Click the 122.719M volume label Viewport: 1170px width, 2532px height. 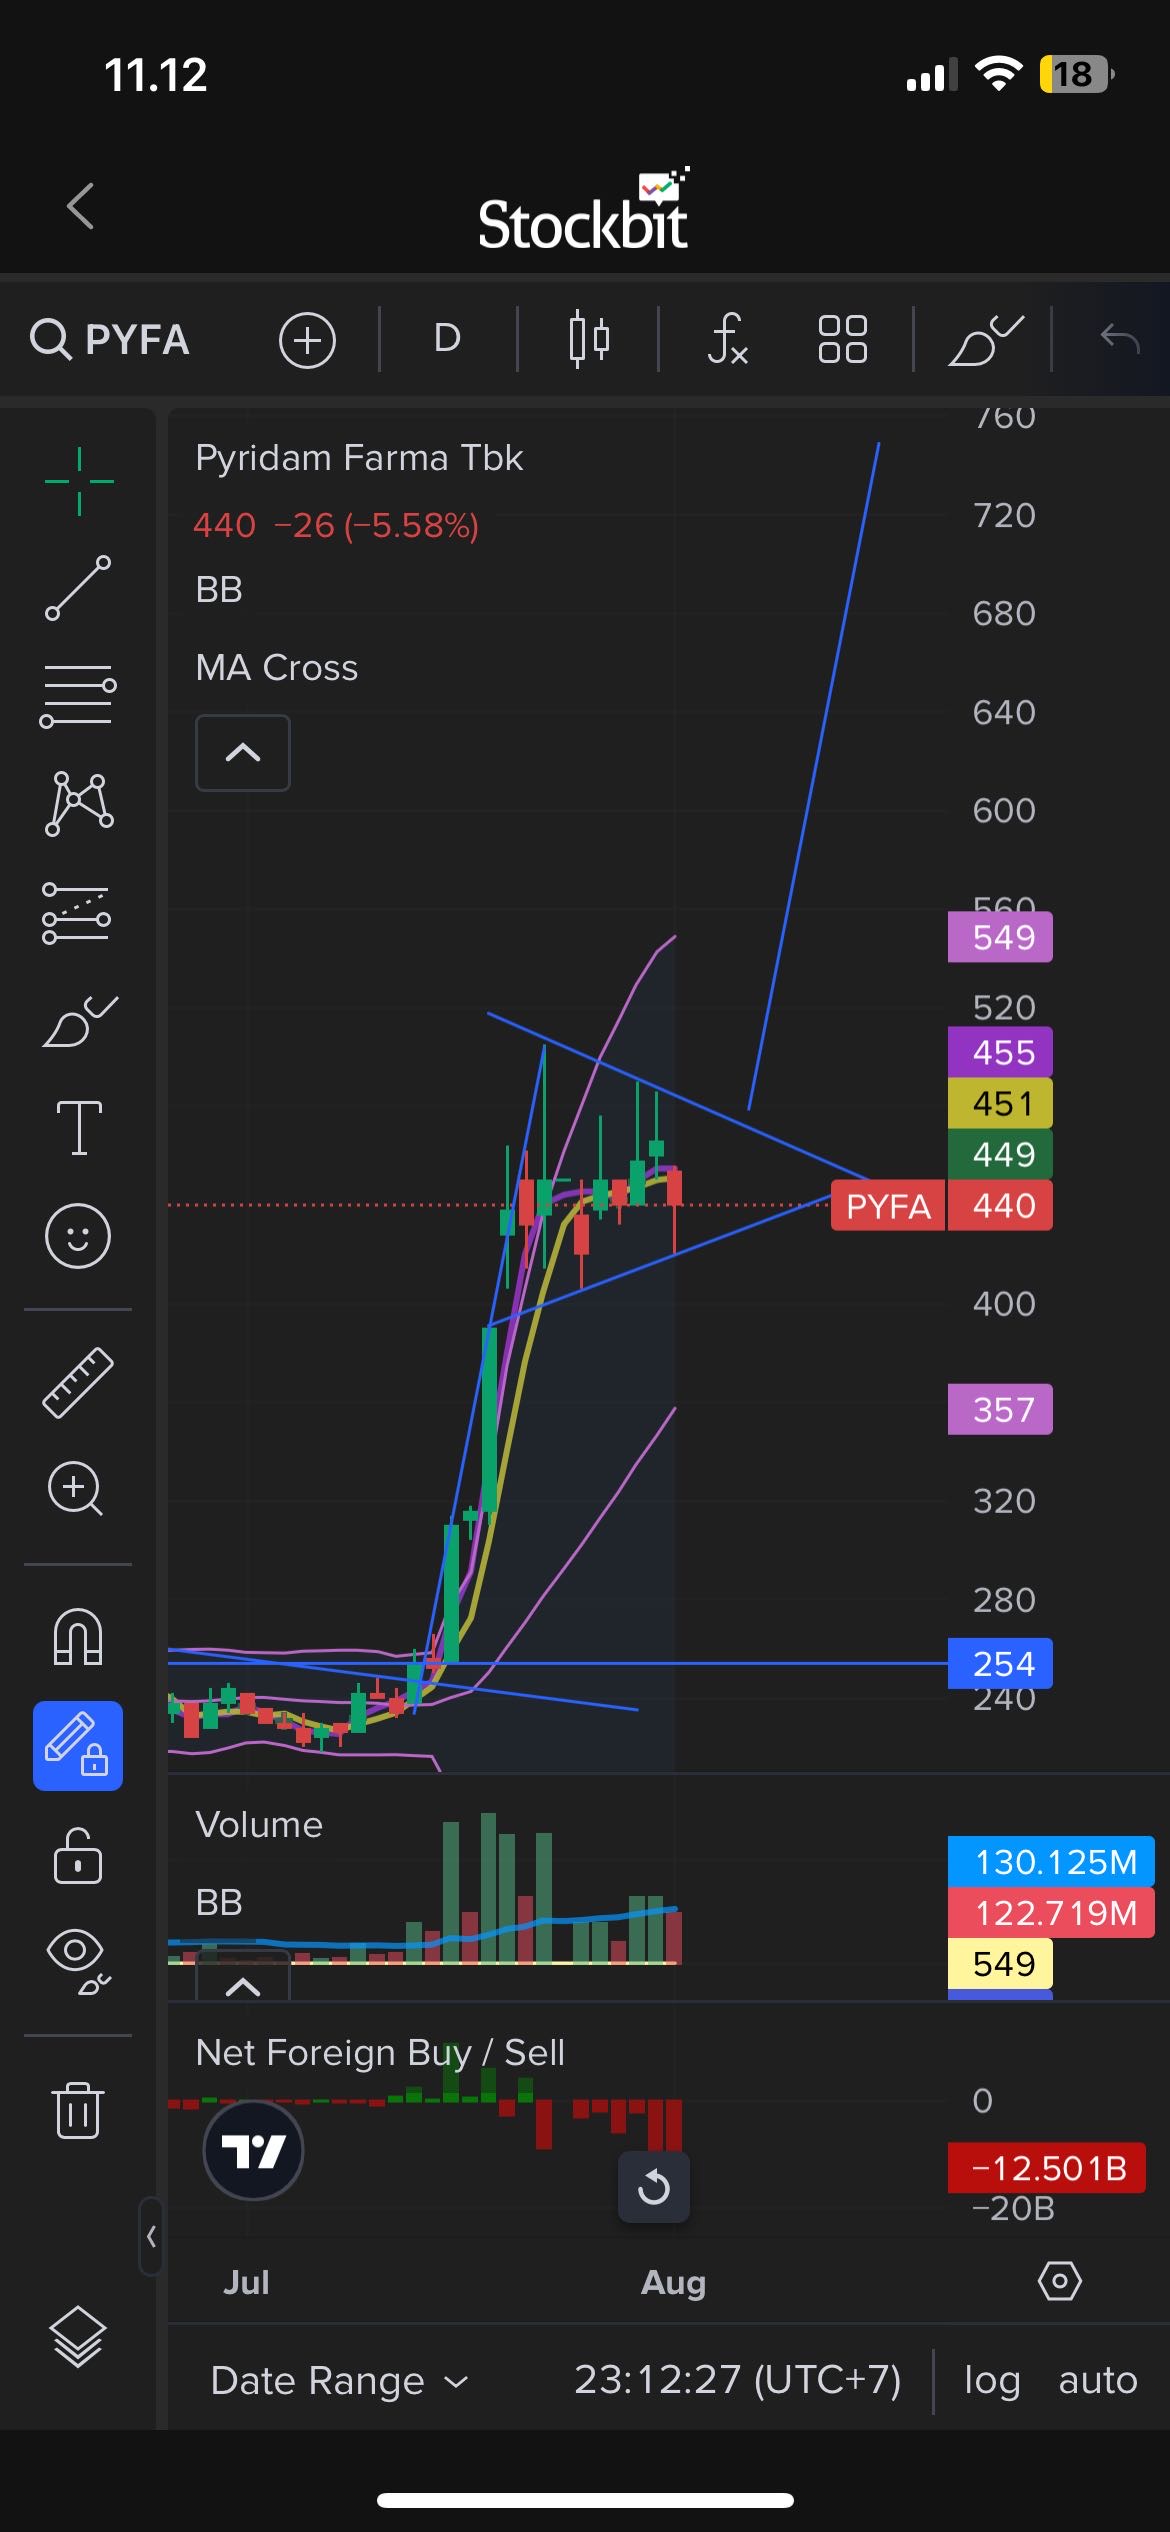pos(1051,1913)
